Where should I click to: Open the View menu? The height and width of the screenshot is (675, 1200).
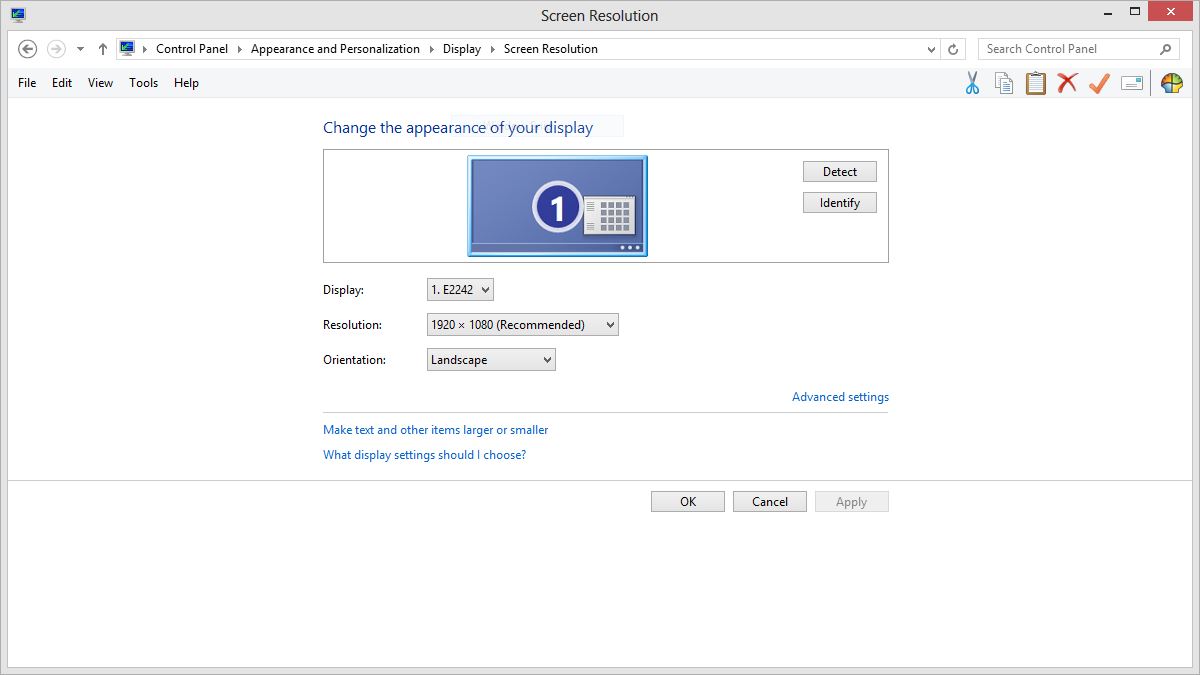pyautogui.click(x=100, y=83)
